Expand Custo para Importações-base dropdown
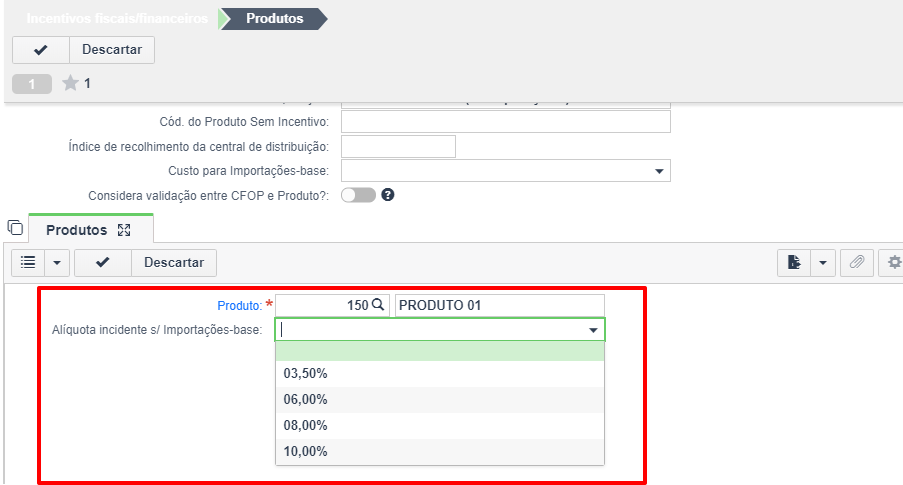The width and height of the screenshot is (903, 485). pos(659,171)
